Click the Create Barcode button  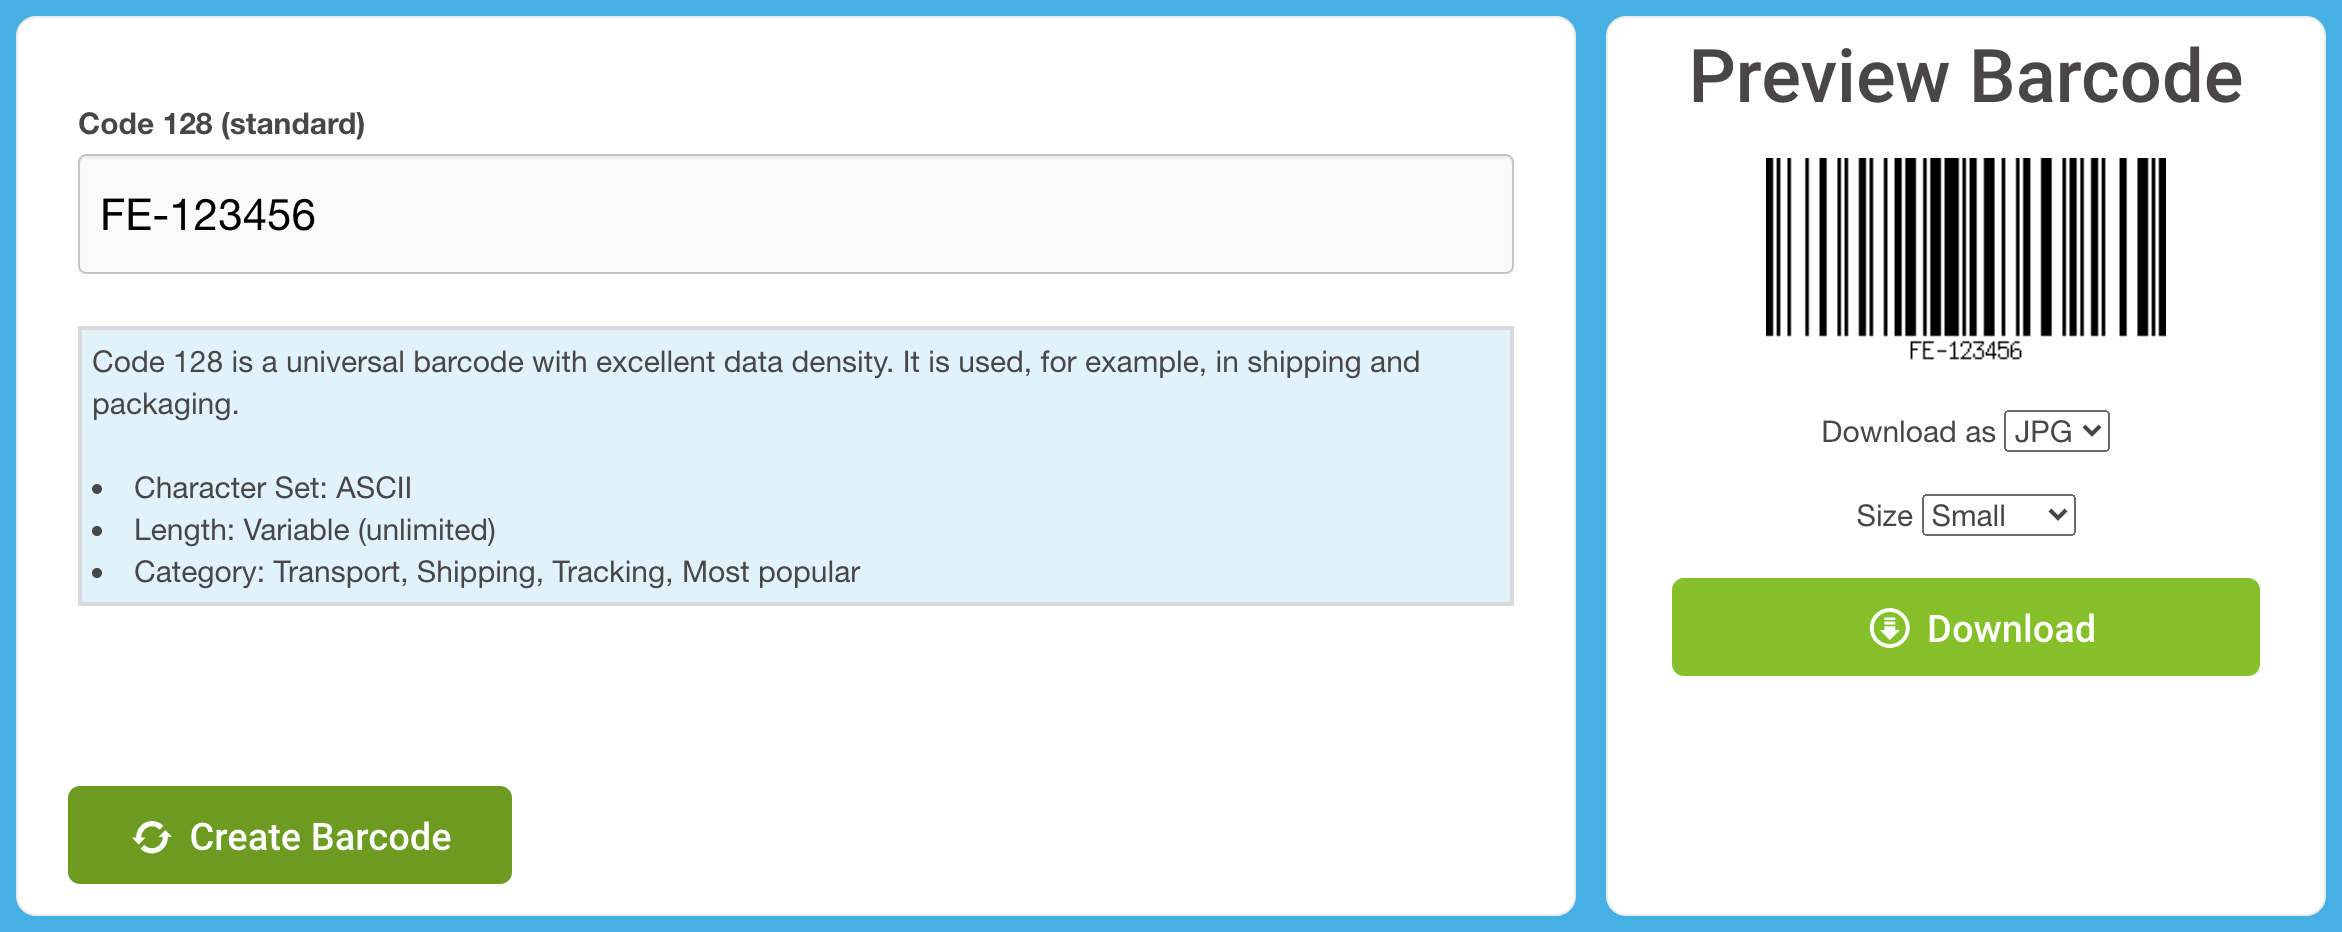(290, 835)
